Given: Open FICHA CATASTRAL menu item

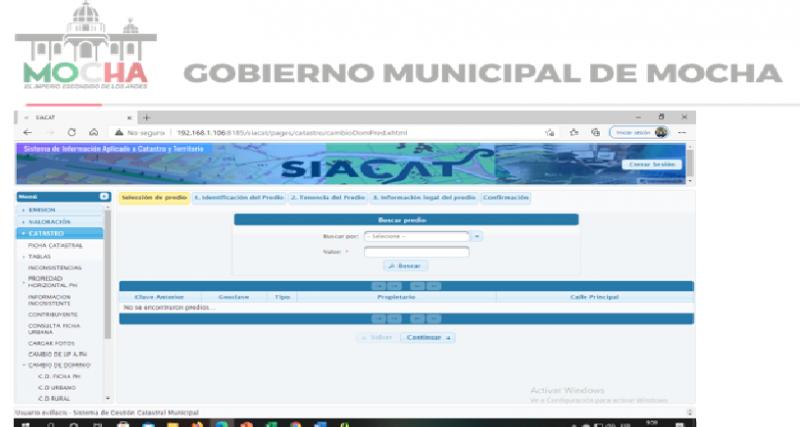Looking at the screenshot, I should (55, 245).
